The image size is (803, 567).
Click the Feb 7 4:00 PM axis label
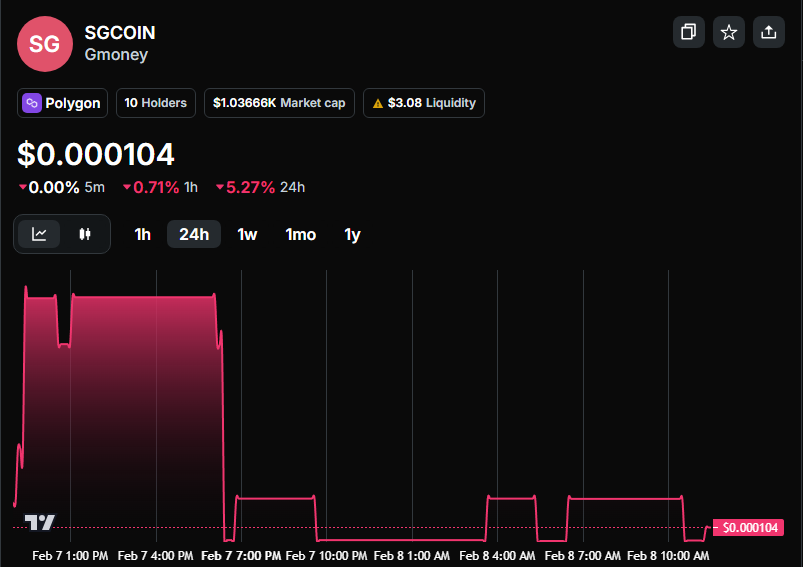pos(156,556)
